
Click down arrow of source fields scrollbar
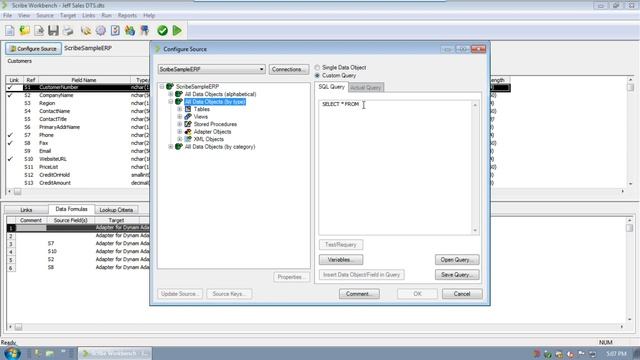tap(631, 184)
